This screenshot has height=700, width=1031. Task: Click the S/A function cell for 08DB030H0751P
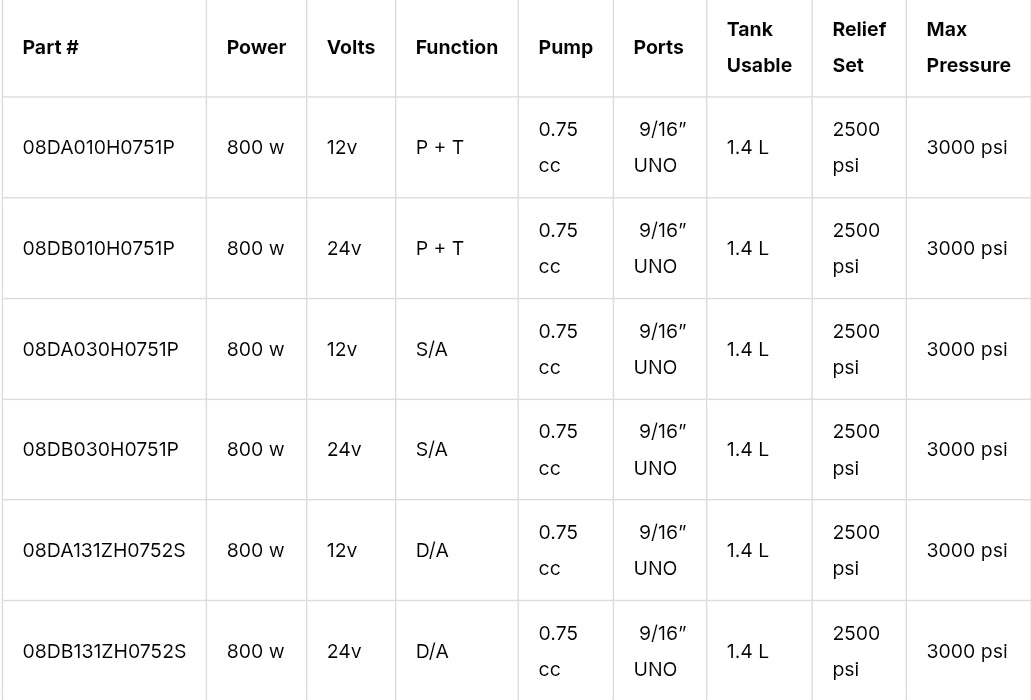point(432,449)
